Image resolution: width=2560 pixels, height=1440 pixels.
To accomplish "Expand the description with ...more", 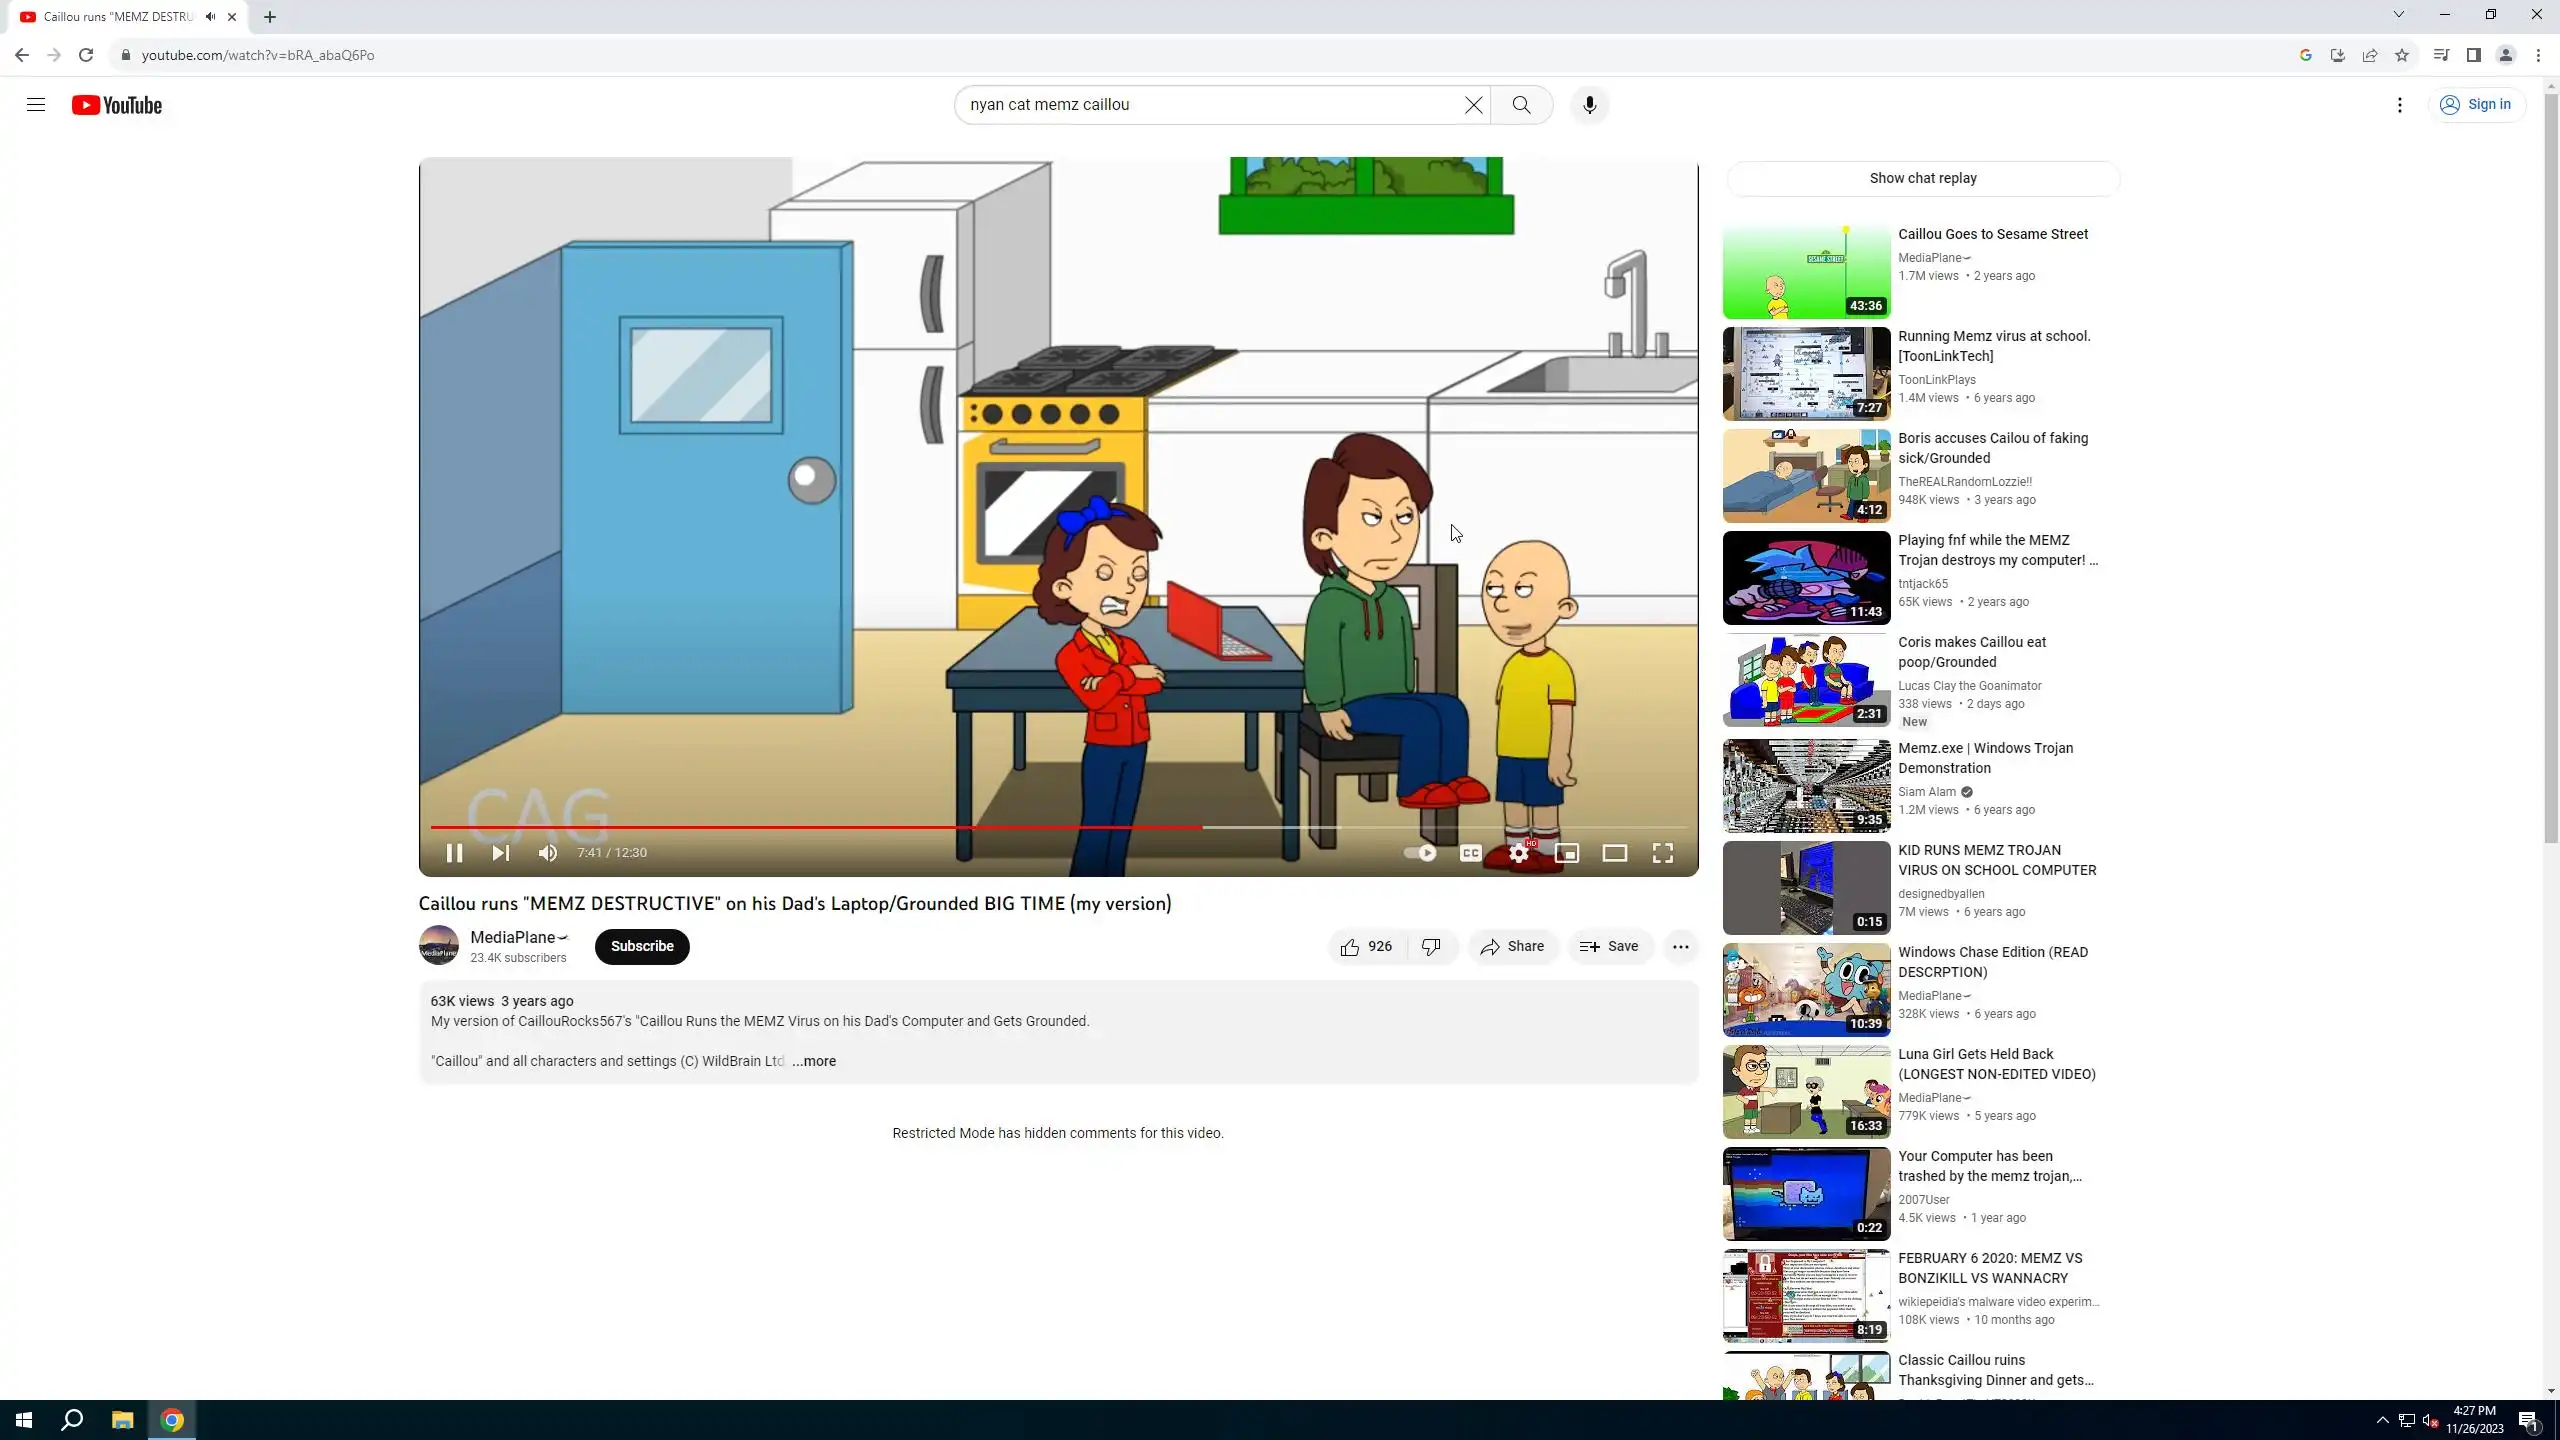I will tap(814, 1061).
